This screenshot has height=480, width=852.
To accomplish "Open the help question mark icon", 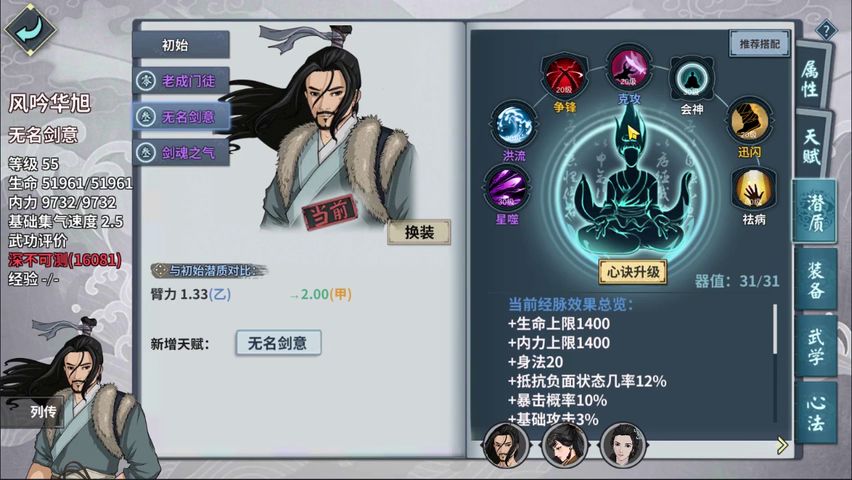I will [826, 30].
